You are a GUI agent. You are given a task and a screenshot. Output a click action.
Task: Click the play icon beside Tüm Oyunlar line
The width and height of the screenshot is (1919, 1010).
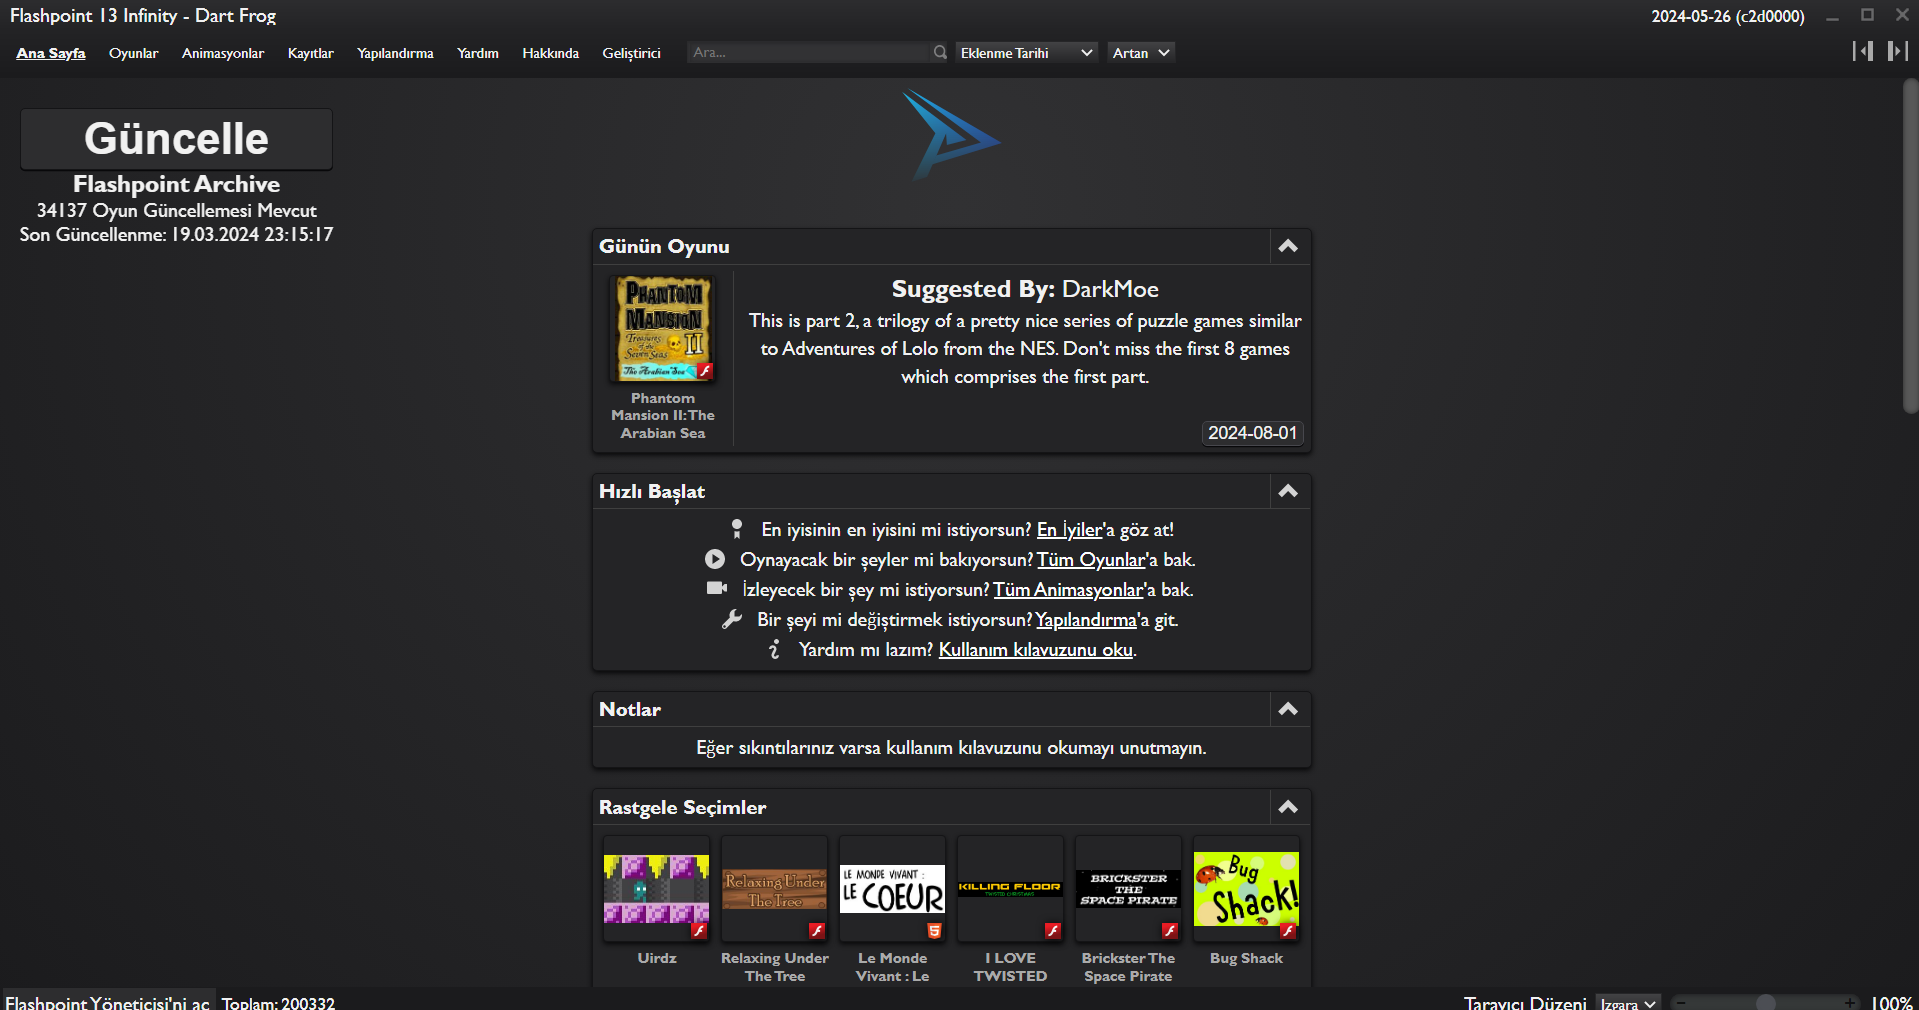pyautogui.click(x=715, y=559)
